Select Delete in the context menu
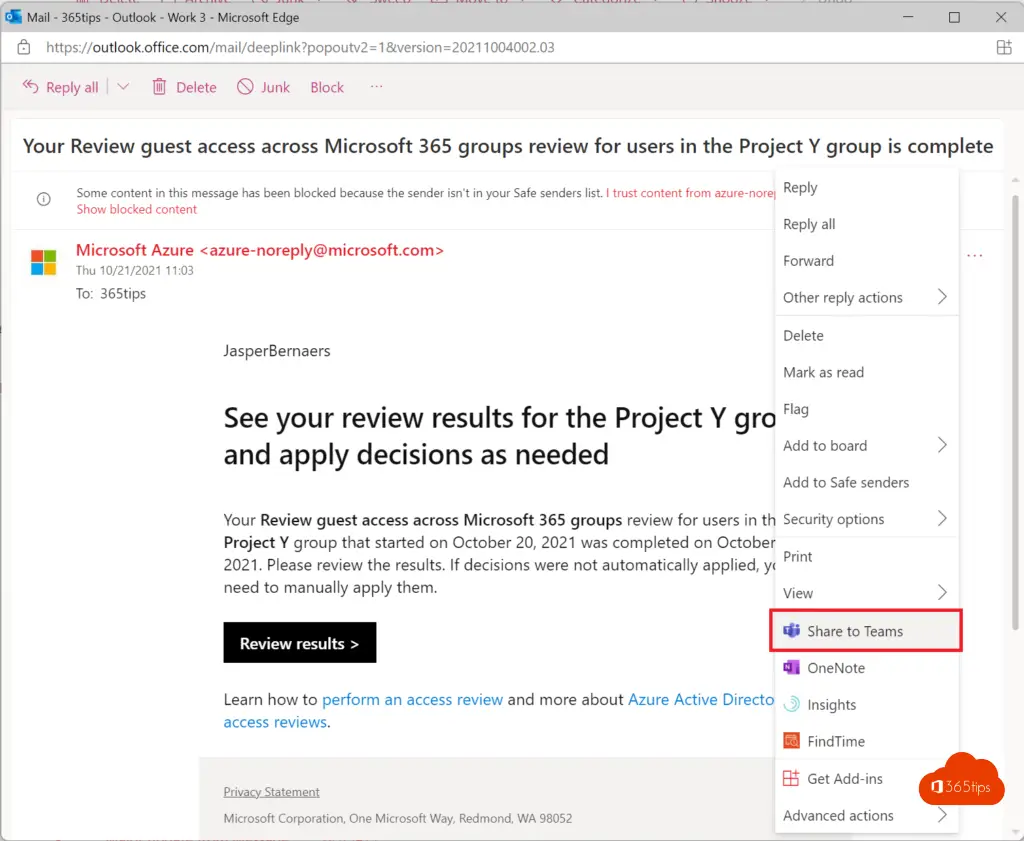Screen dimensions: 1024x841 (867, 335)
